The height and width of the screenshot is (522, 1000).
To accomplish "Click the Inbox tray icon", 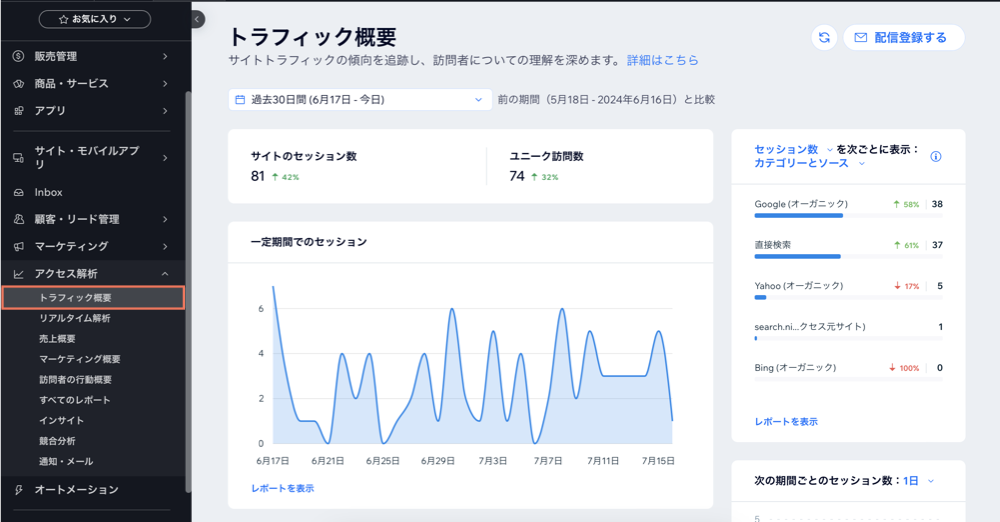I will [x=18, y=192].
